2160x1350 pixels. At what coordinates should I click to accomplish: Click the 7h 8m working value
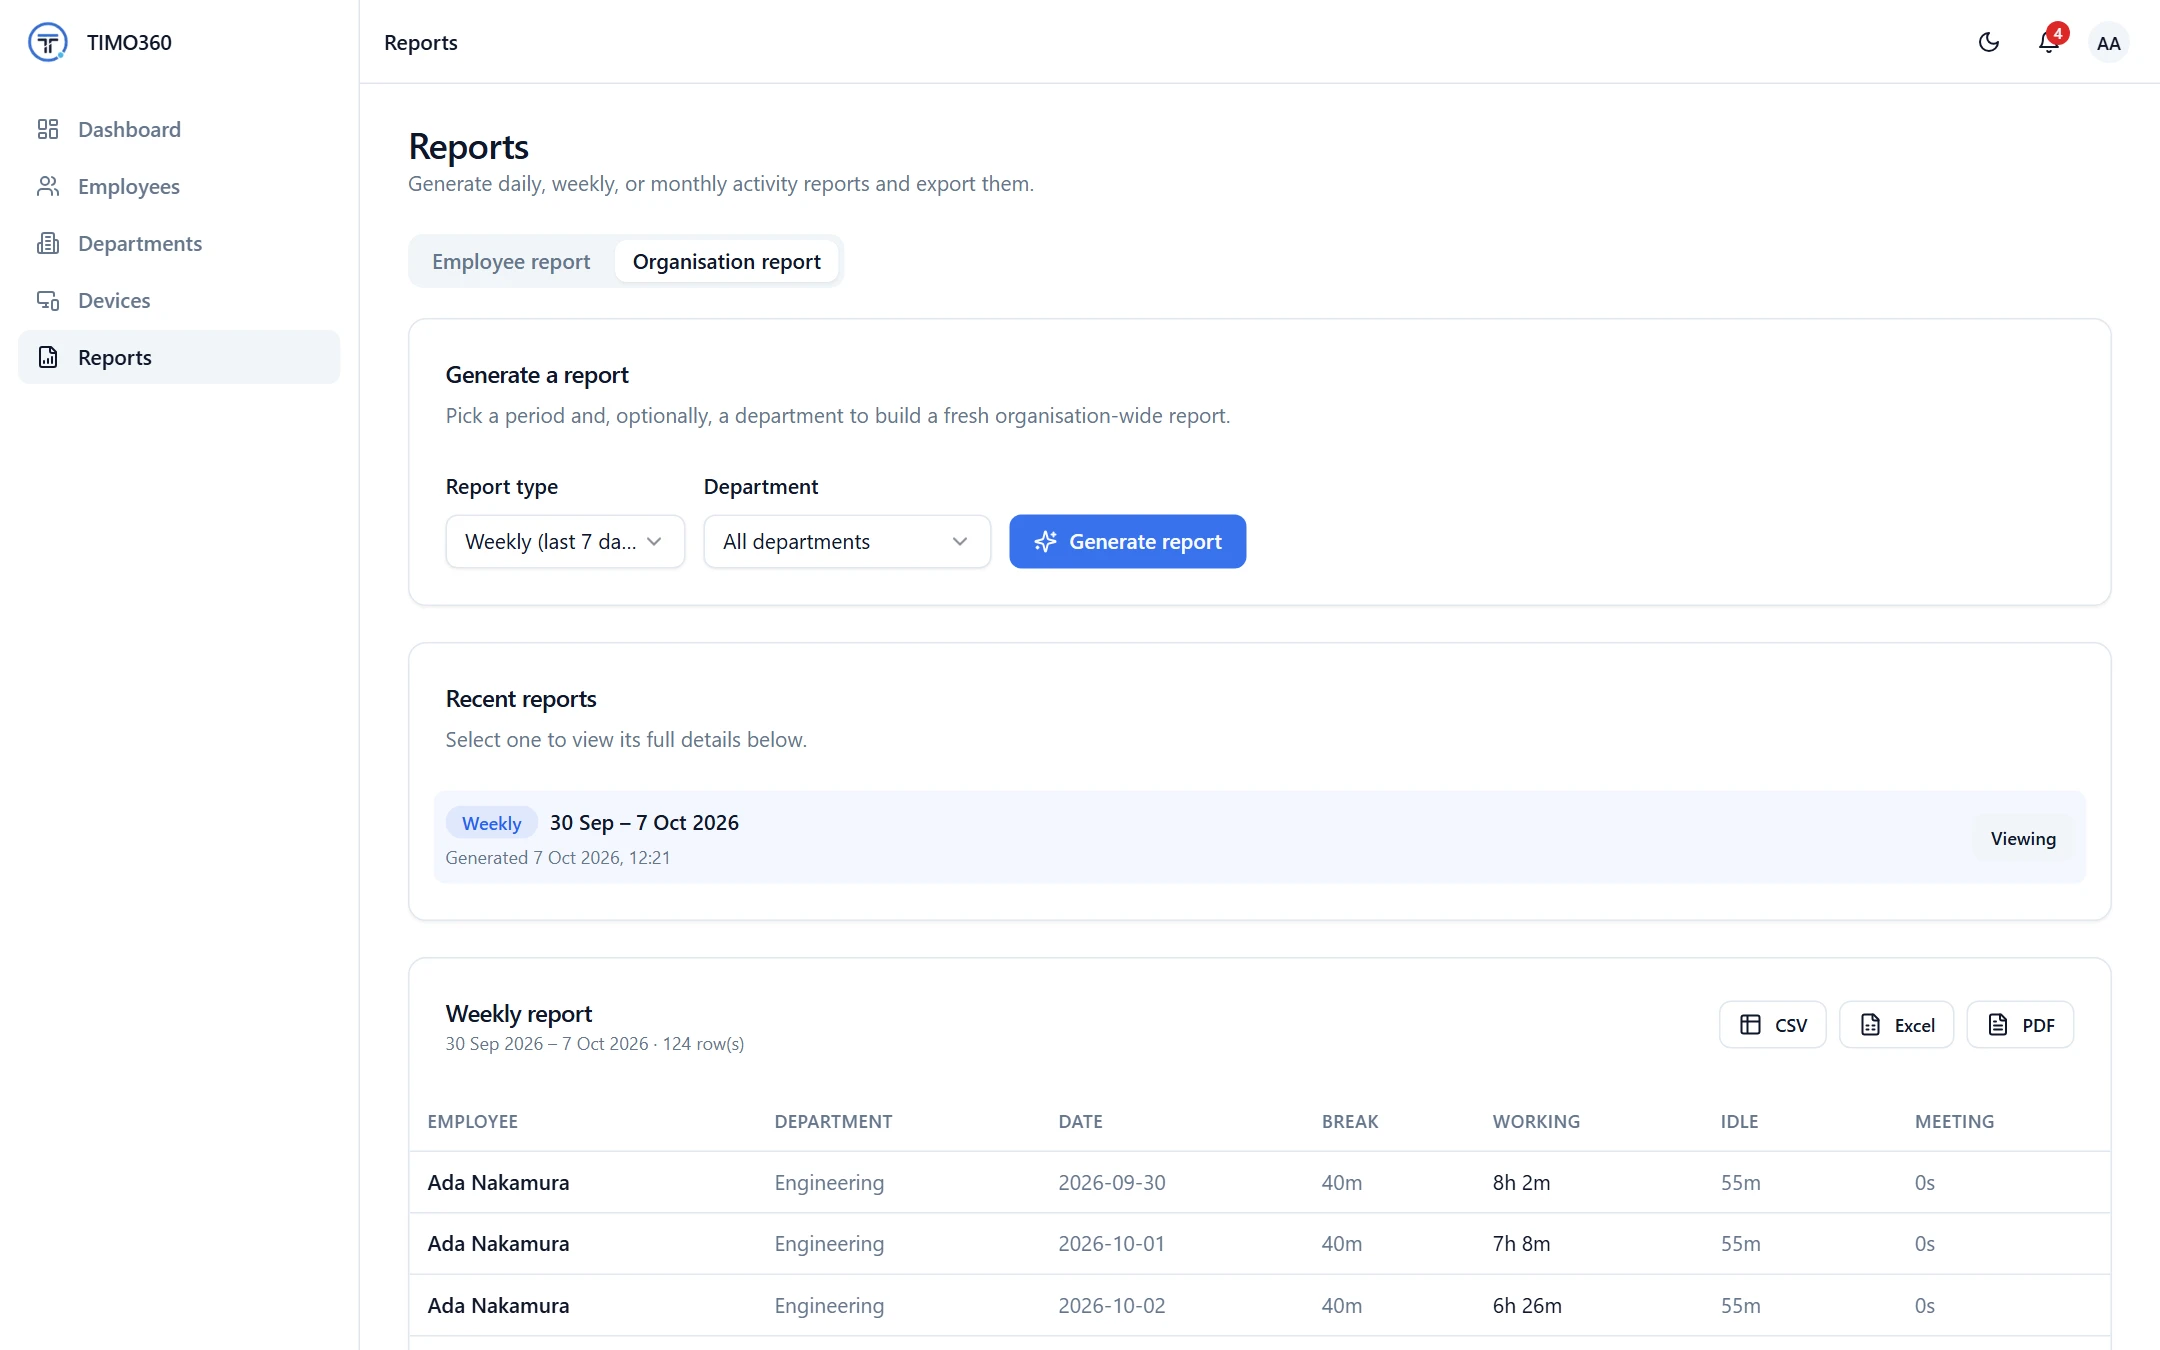click(1521, 1243)
